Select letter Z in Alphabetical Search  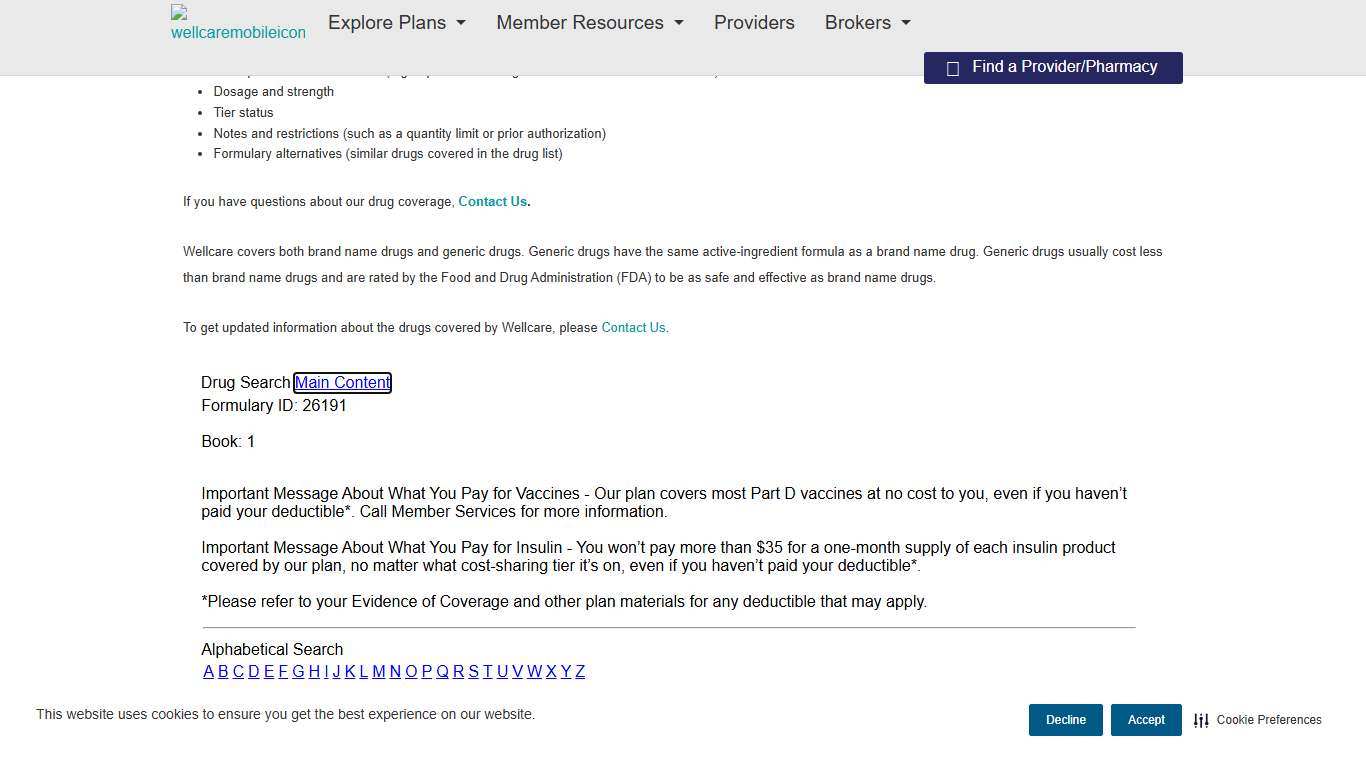point(580,672)
